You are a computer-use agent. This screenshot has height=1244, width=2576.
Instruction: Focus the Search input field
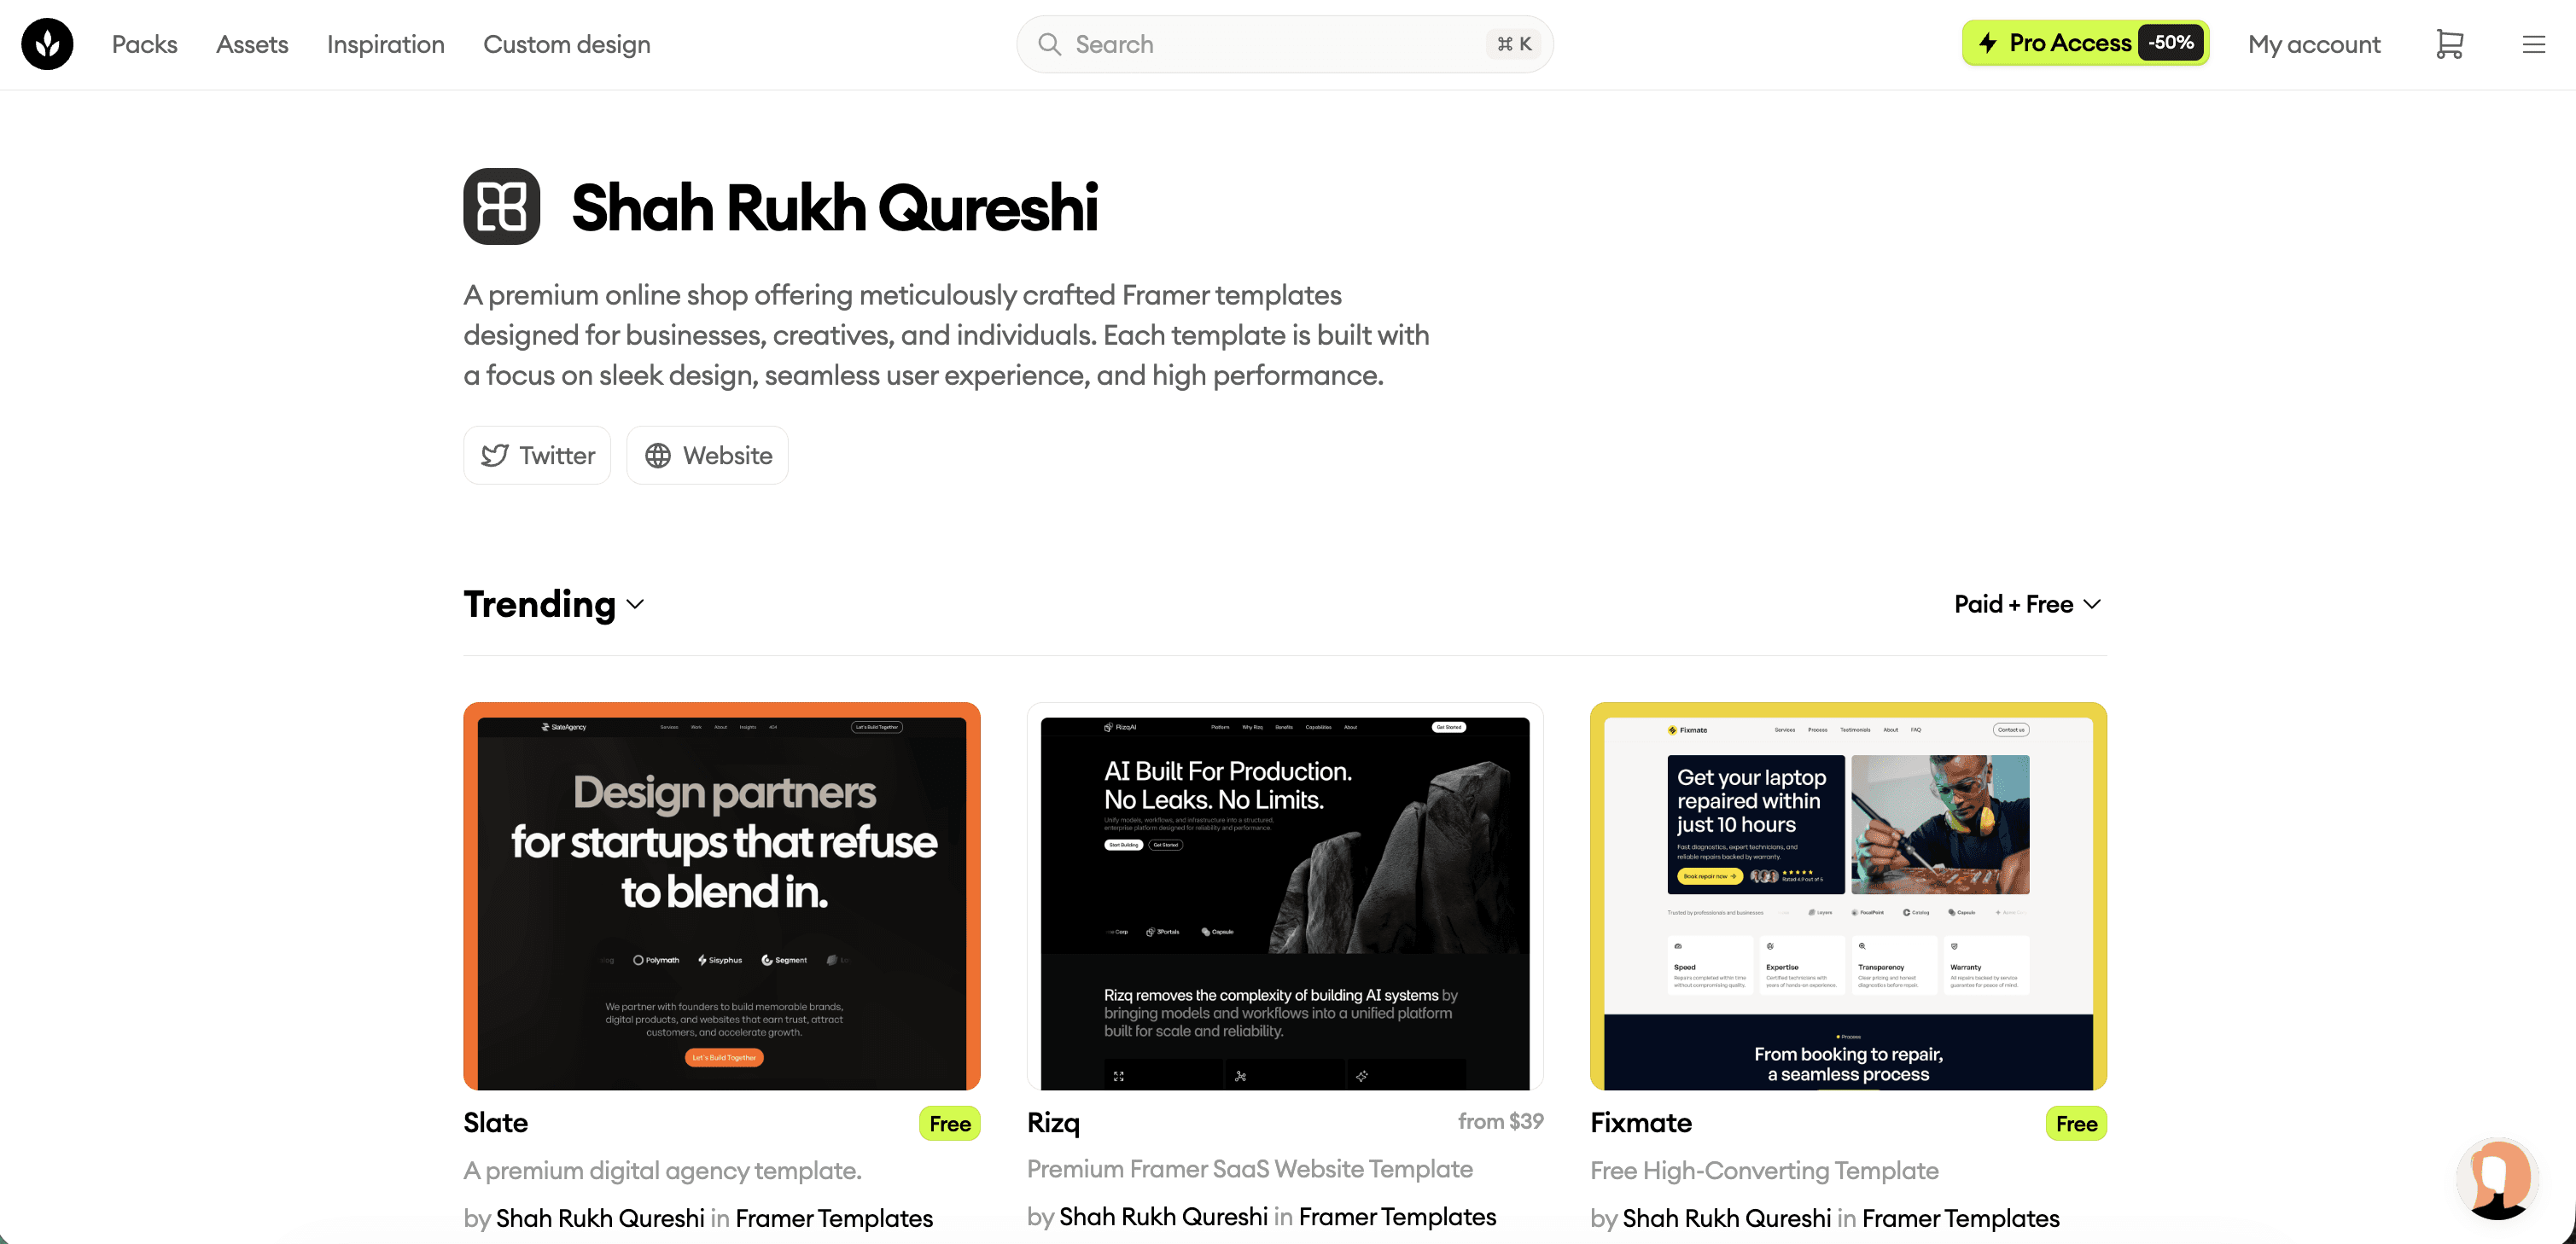click(1285, 44)
